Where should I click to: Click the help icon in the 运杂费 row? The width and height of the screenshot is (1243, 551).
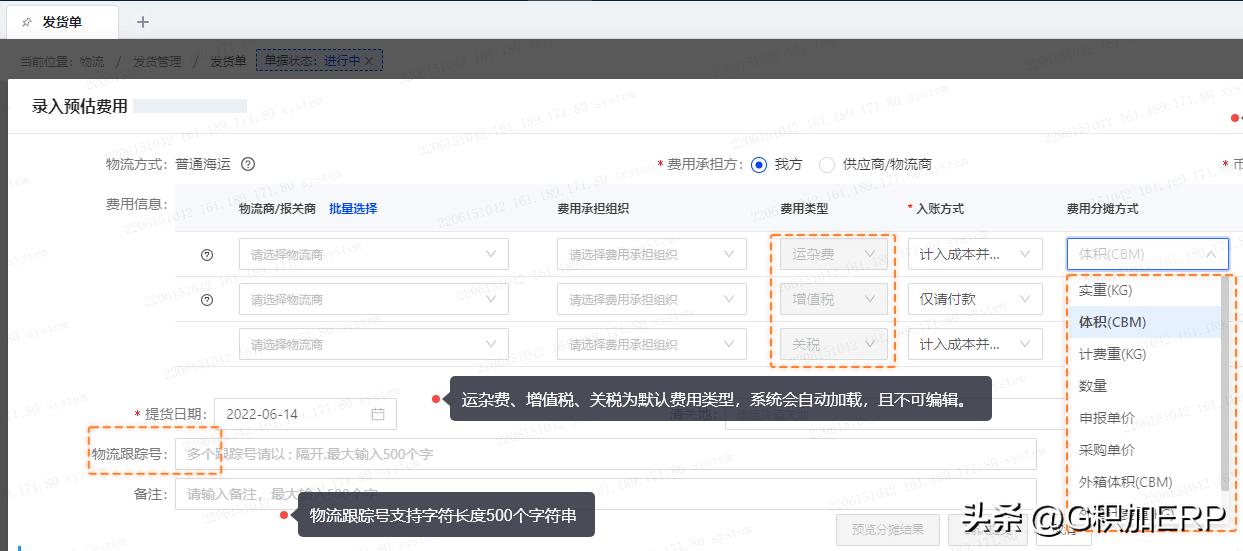tap(207, 255)
